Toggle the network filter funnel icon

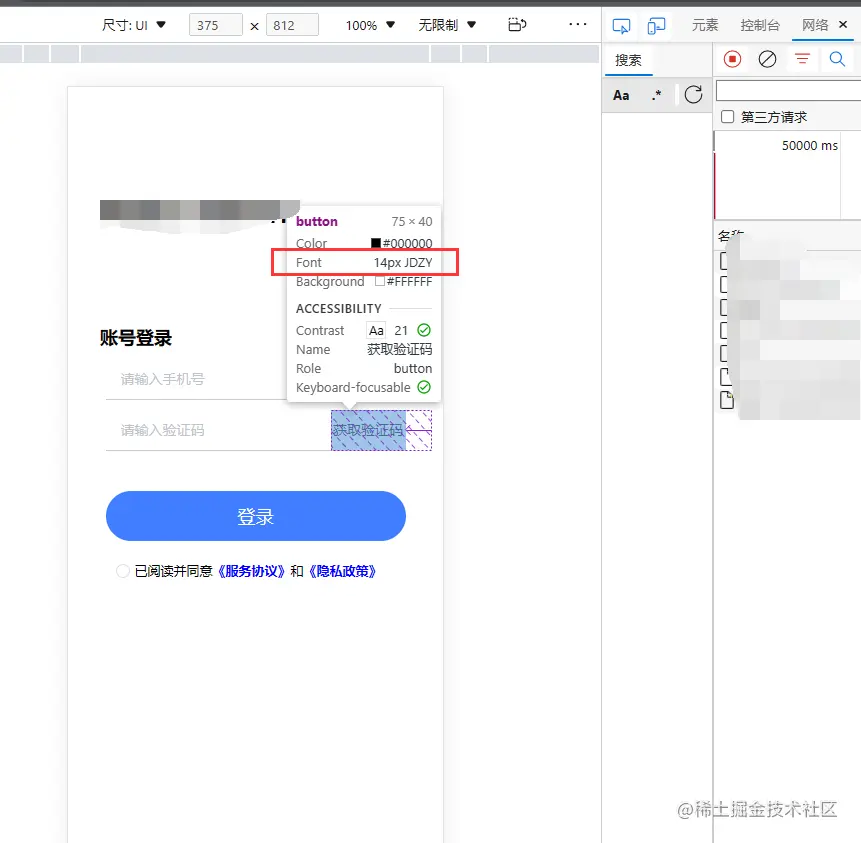802,58
